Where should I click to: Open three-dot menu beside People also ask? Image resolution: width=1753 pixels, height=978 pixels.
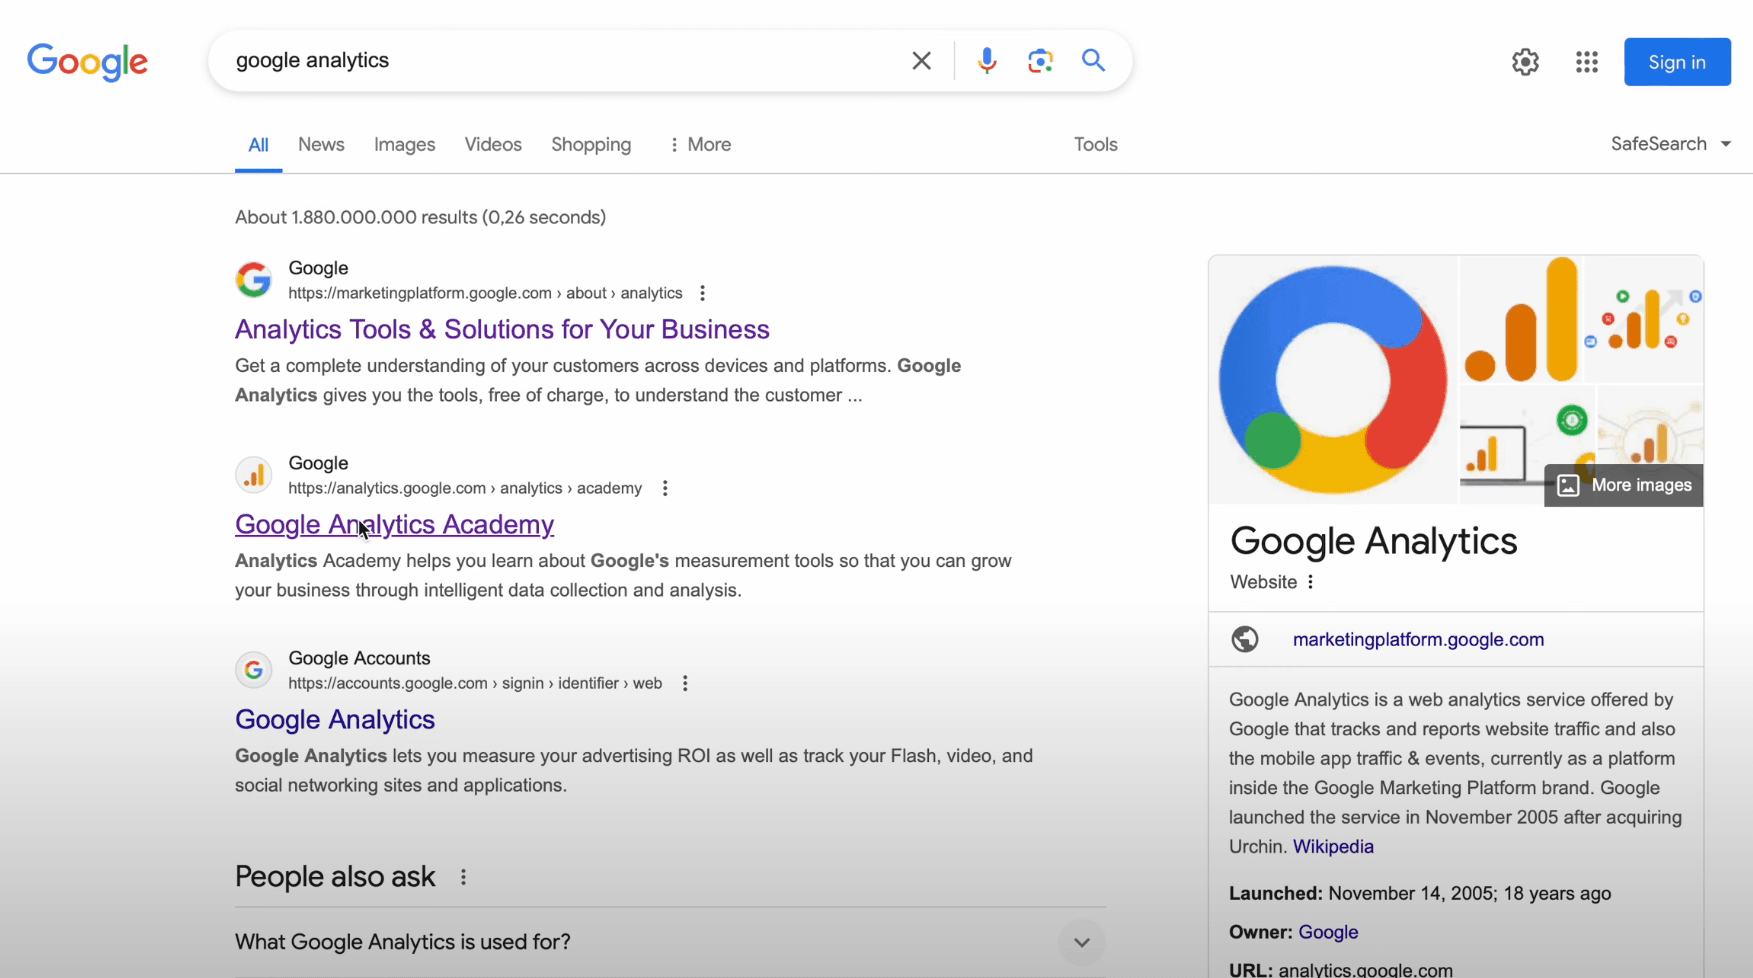pyautogui.click(x=463, y=876)
